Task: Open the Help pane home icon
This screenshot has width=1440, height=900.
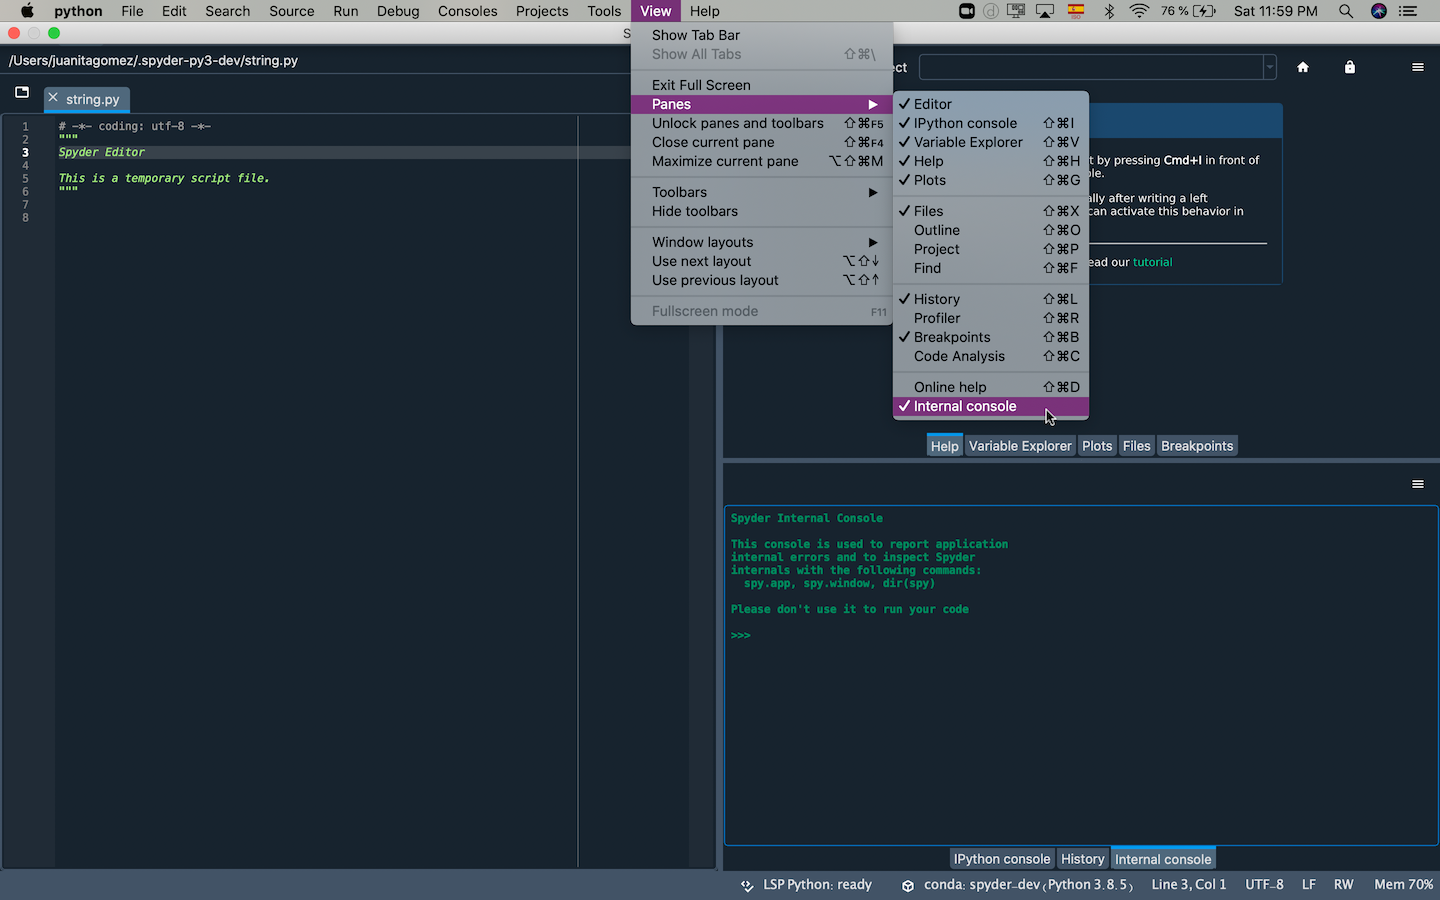Action: click(1303, 67)
